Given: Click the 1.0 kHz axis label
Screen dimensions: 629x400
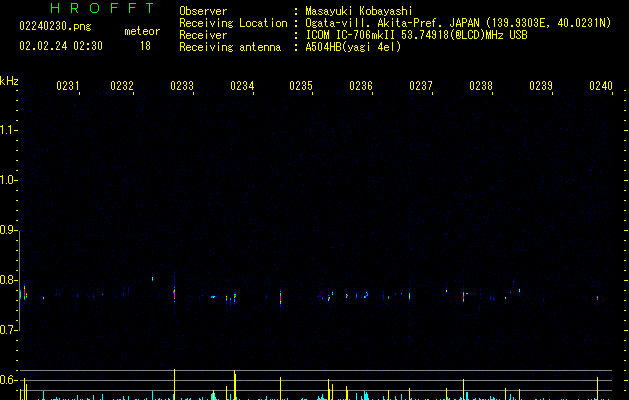Looking at the screenshot, I should [8, 180].
